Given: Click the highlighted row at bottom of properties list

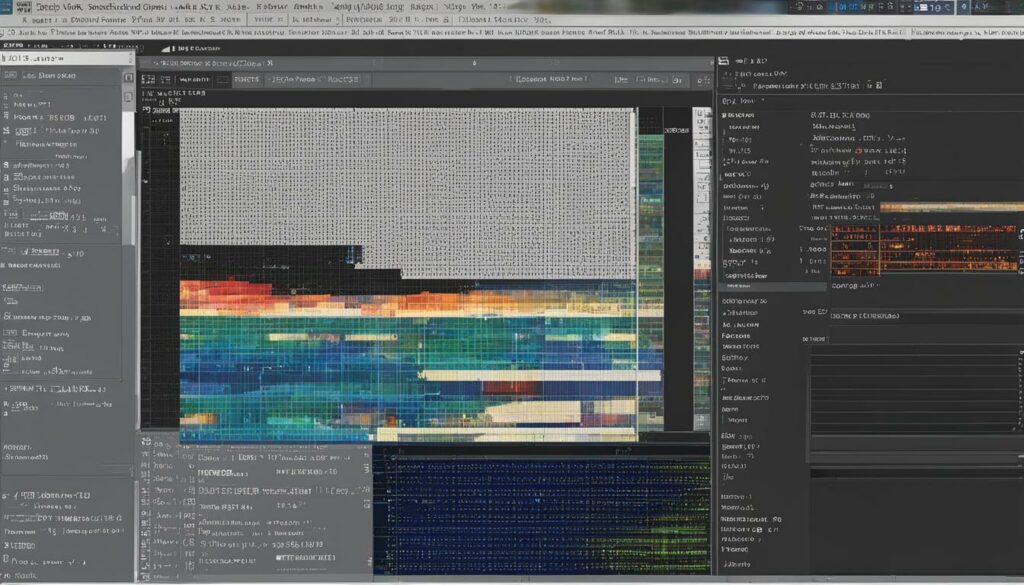Looking at the screenshot, I should pos(770,286).
